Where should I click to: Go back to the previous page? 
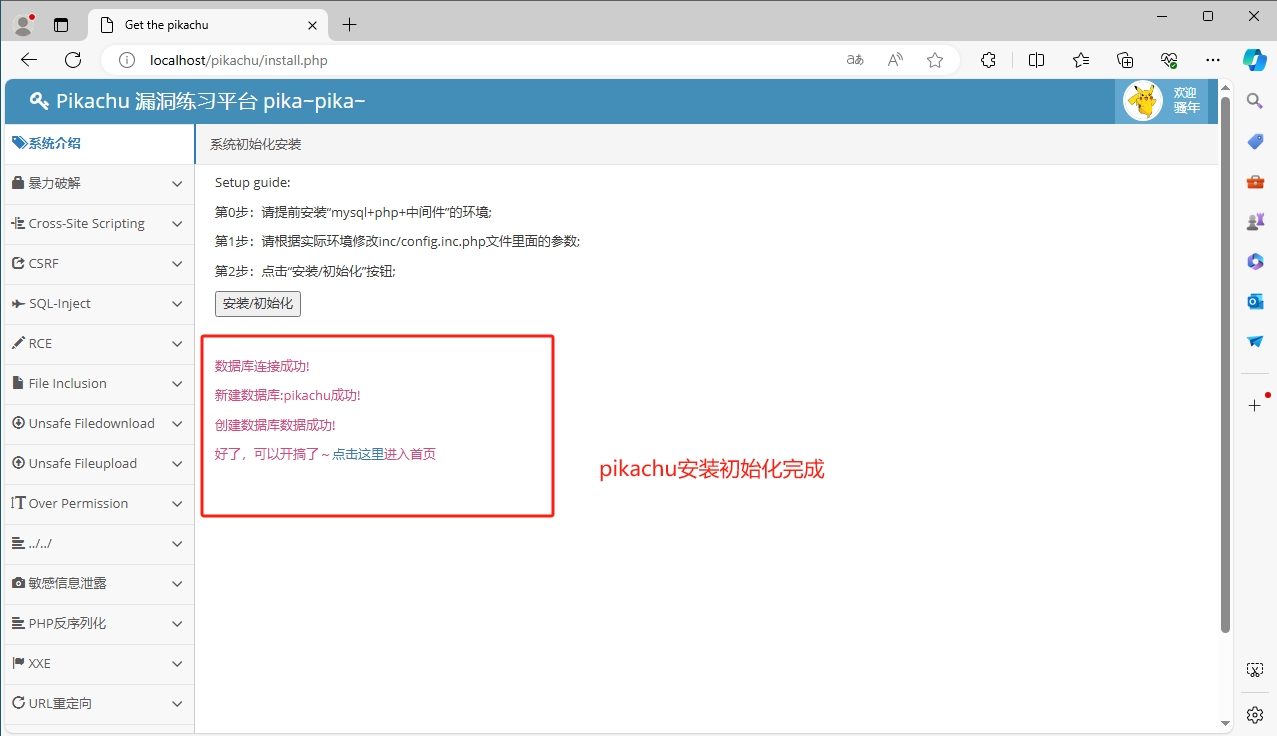tap(29, 60)
